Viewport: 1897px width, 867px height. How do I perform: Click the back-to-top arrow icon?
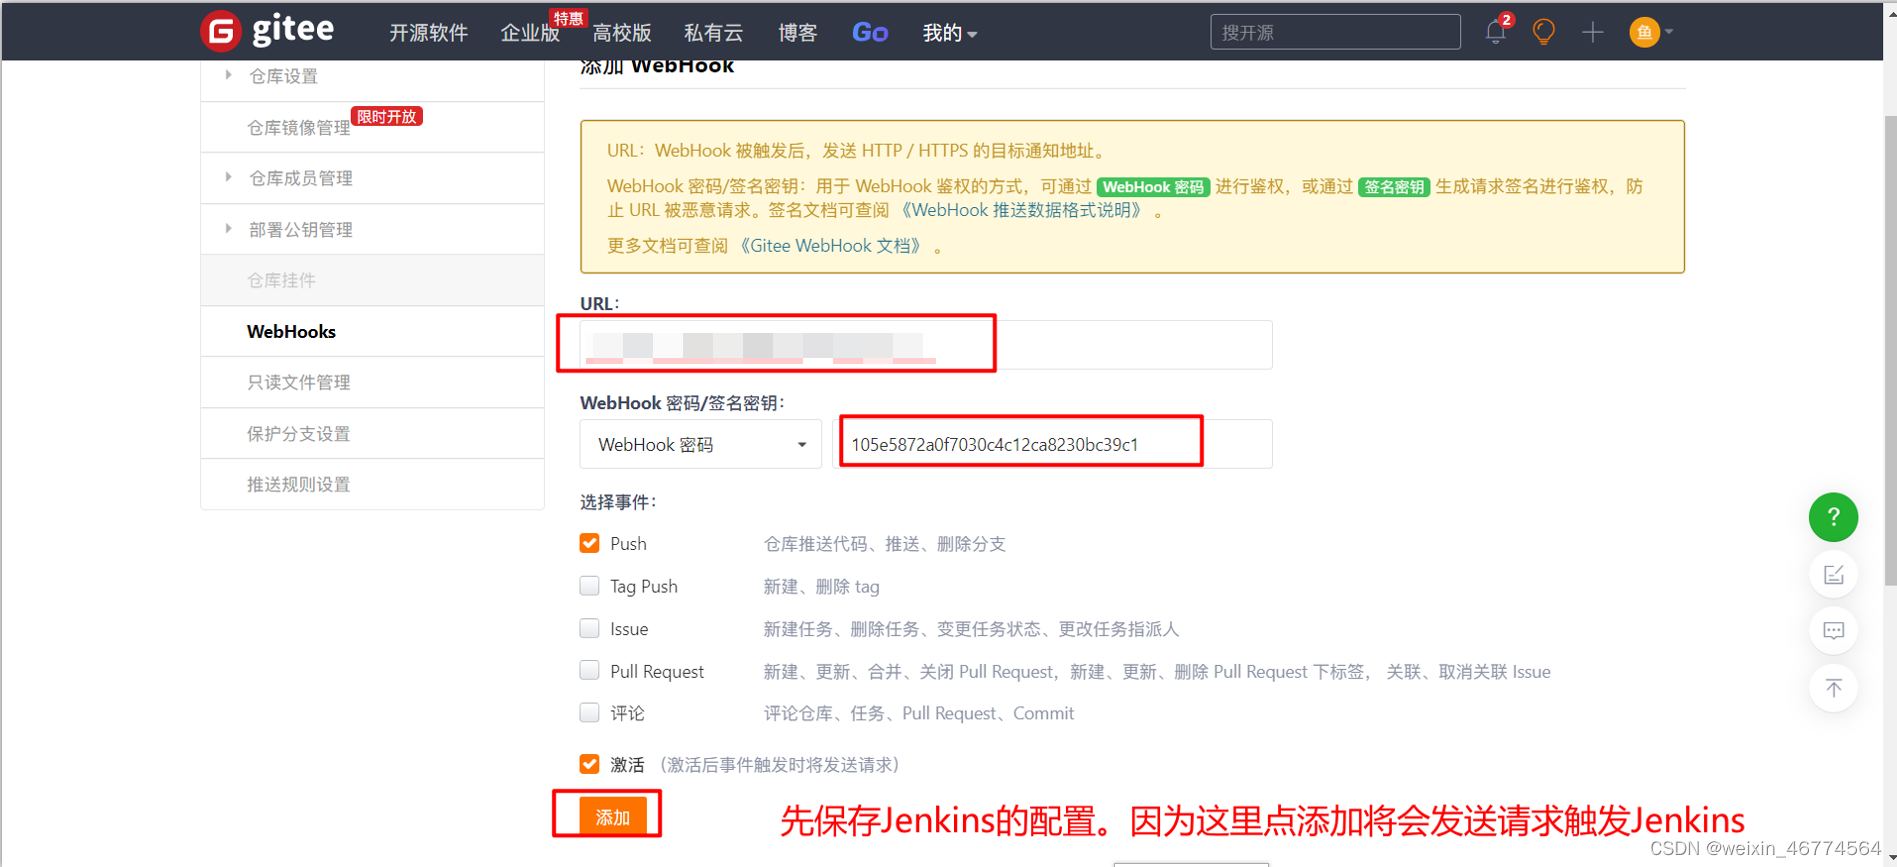click(1833, 688)
